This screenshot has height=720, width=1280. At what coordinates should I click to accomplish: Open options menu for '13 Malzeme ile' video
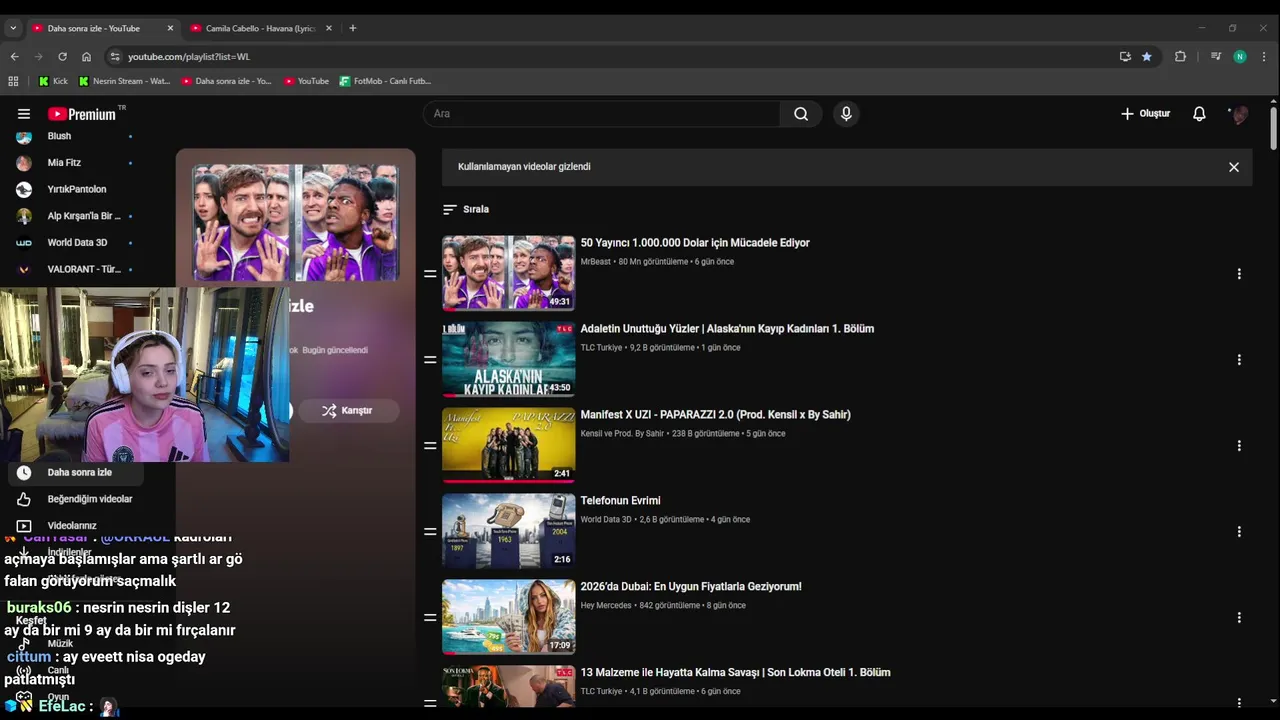[x=1239, y=703]
